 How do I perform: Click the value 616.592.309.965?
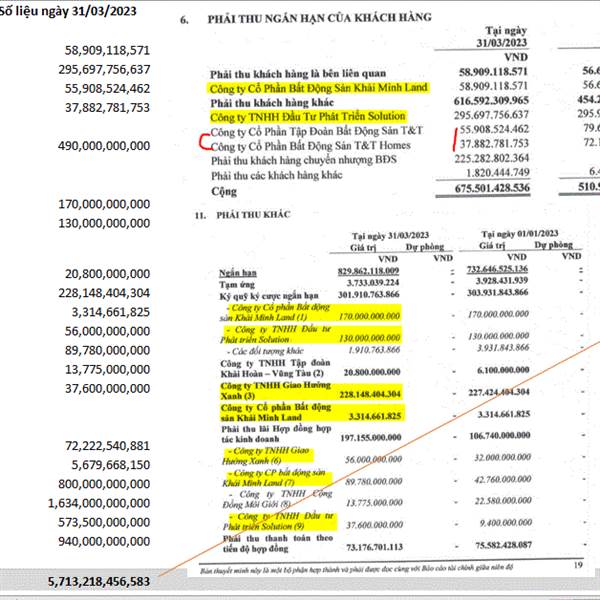coord(491,101)
